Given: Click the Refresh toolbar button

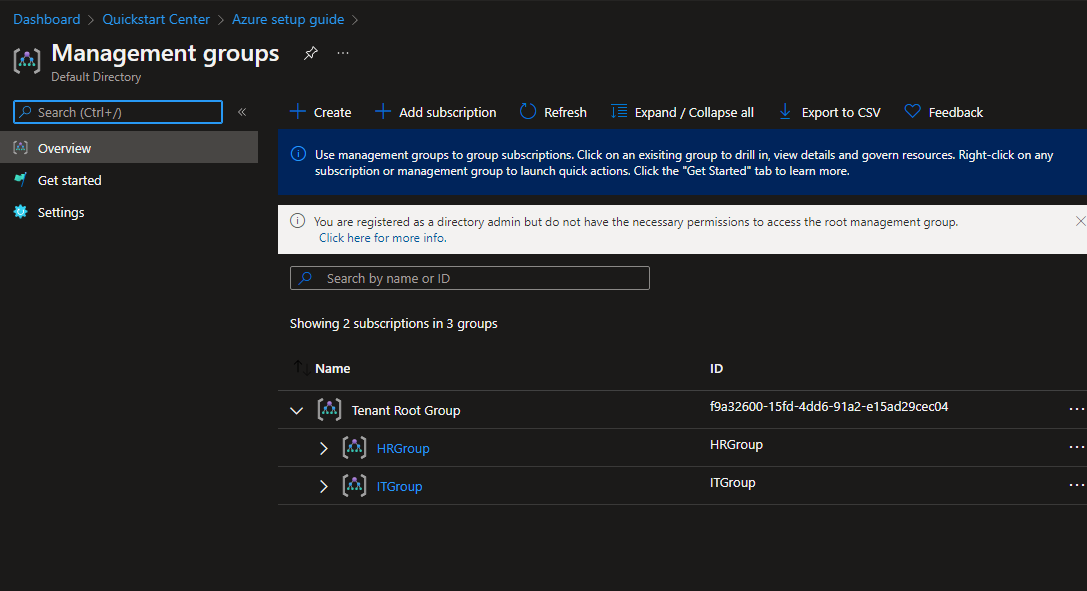Looking at the screenshot, I should tap(553, 112).
